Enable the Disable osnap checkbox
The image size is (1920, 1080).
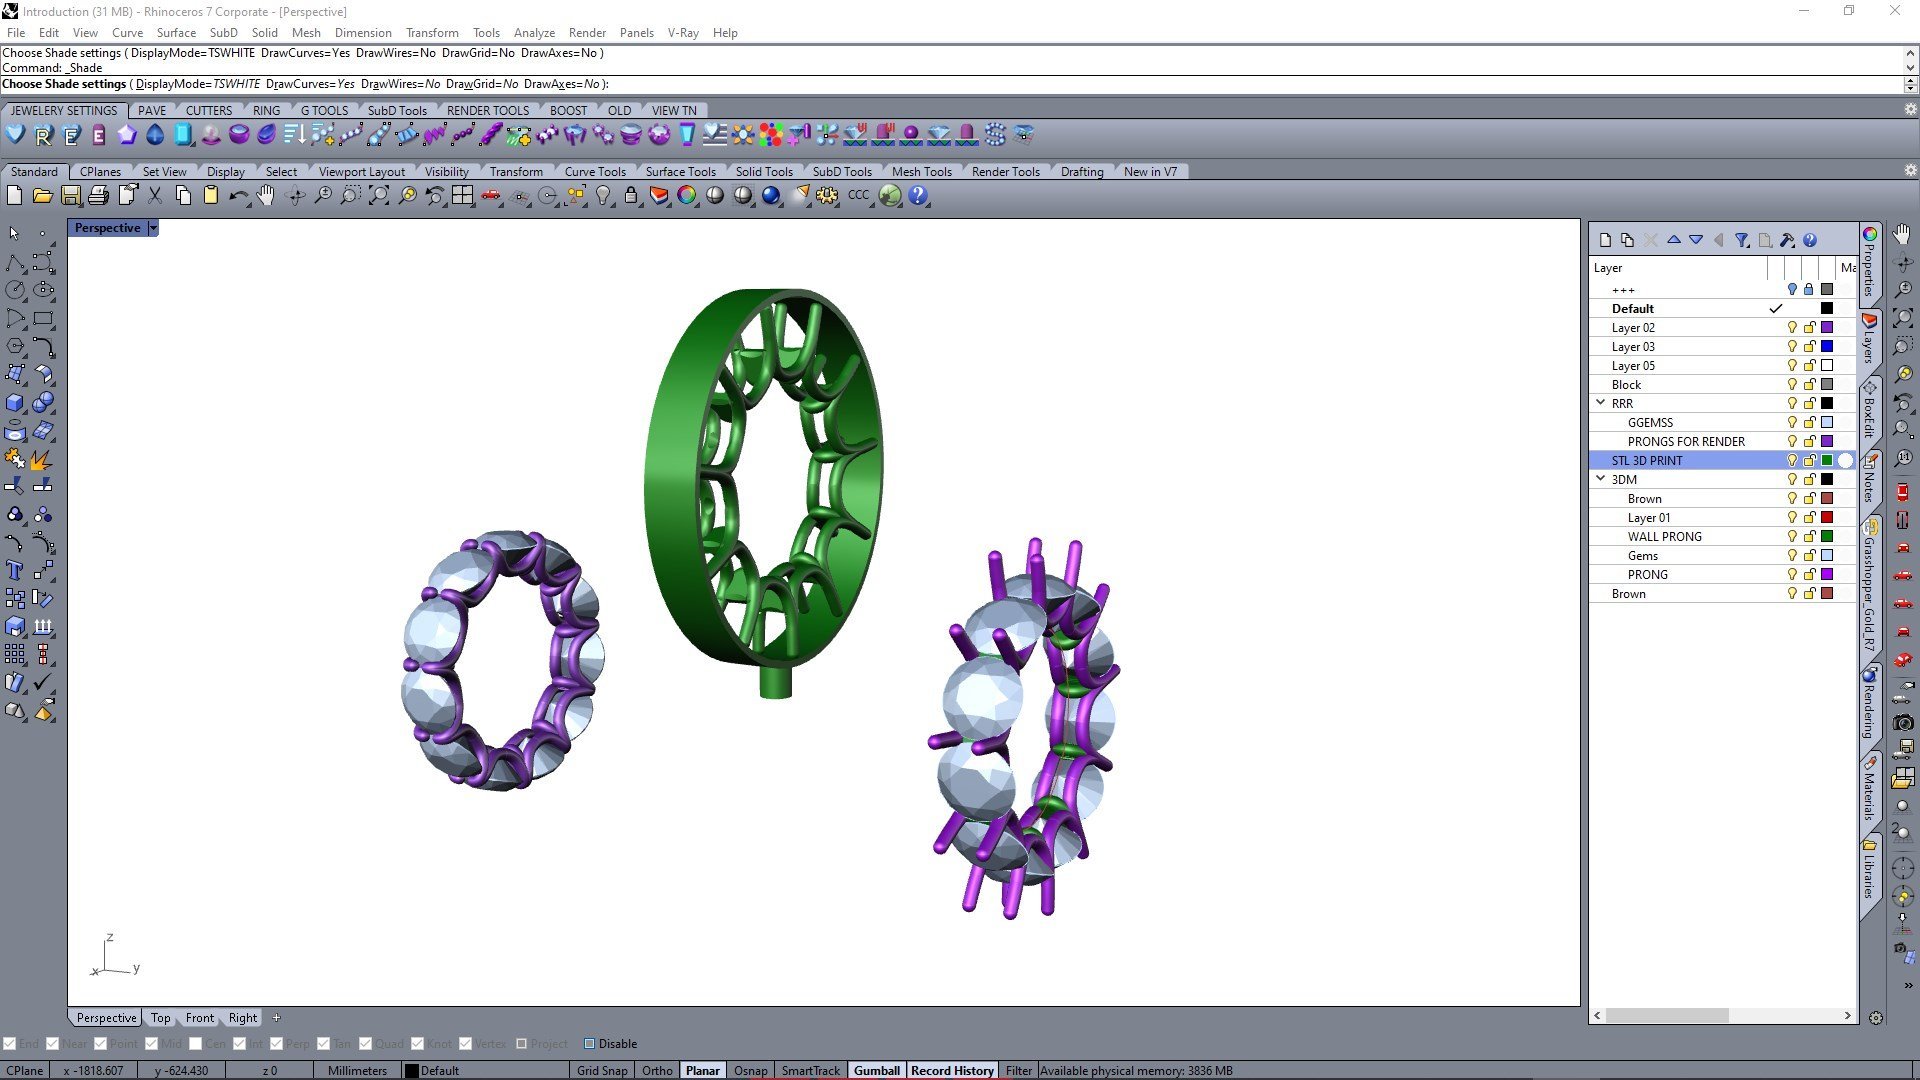(x=590, y=1044)
